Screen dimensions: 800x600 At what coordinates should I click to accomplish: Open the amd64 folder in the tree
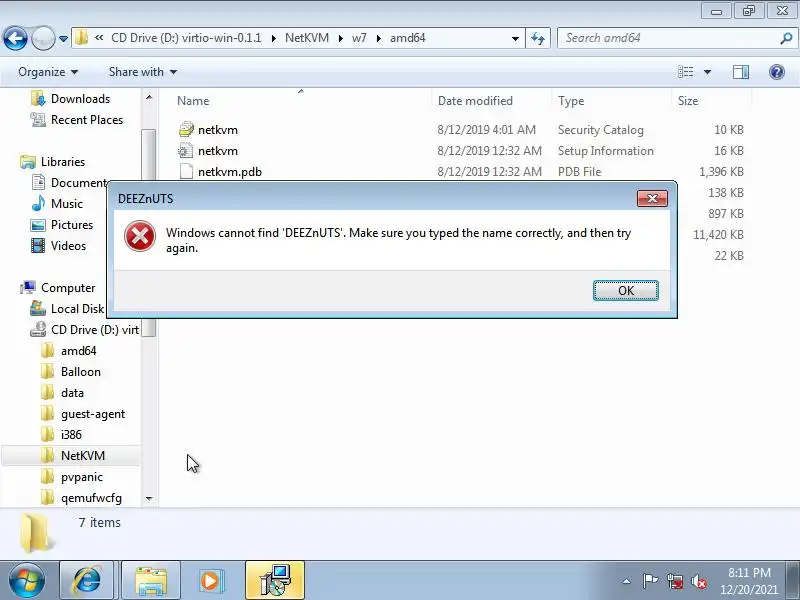(x=78, y=351)
